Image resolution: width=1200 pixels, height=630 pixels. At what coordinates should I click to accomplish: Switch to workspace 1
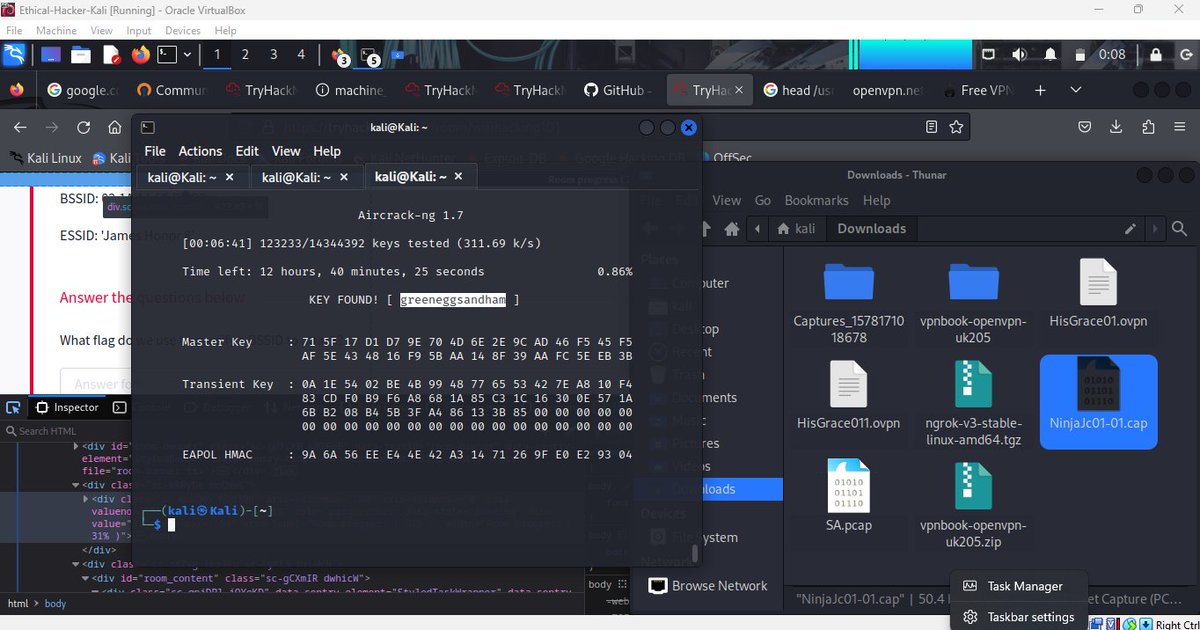pos(217,54)
